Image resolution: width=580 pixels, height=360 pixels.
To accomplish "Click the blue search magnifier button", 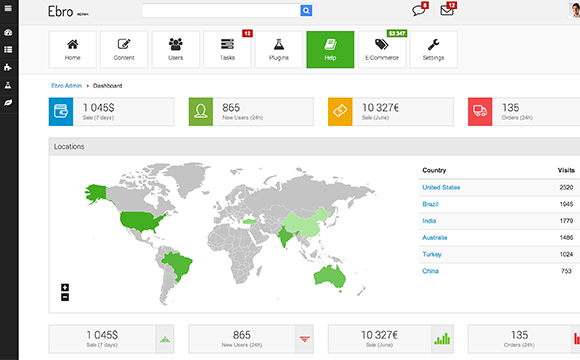I will tap(306, 11).
